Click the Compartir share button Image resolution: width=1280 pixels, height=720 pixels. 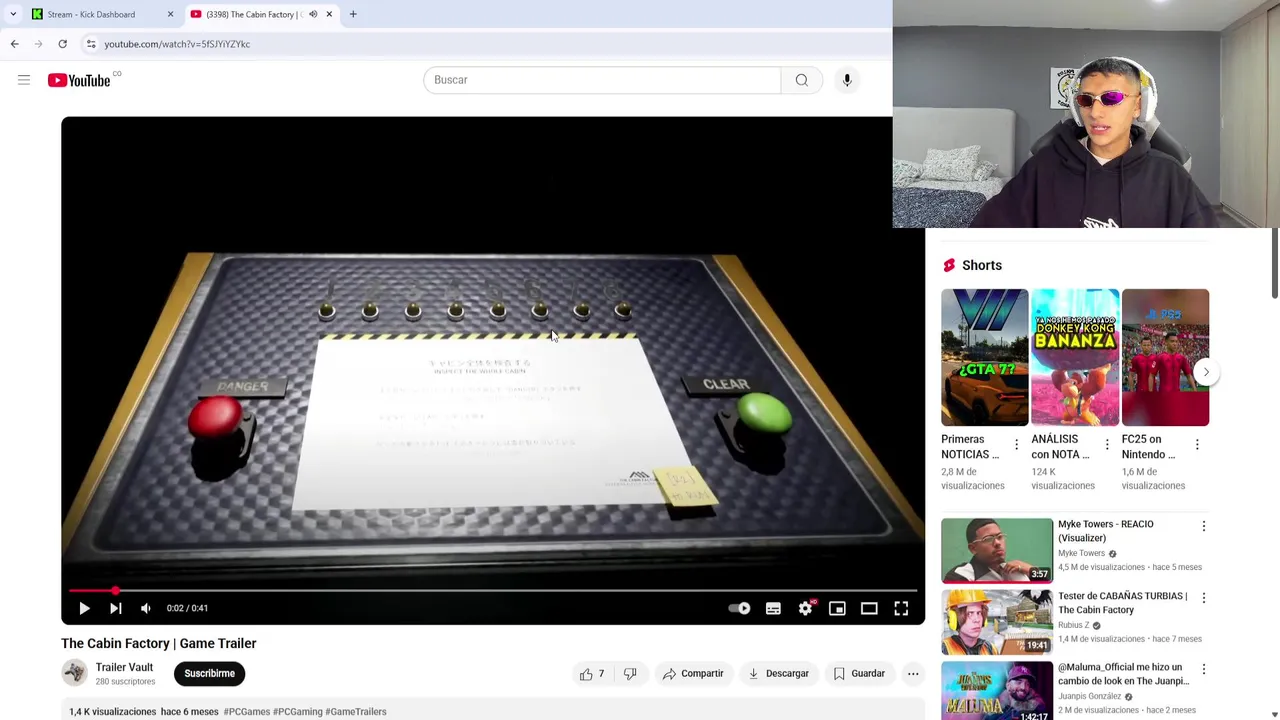(x=693, y=673)
